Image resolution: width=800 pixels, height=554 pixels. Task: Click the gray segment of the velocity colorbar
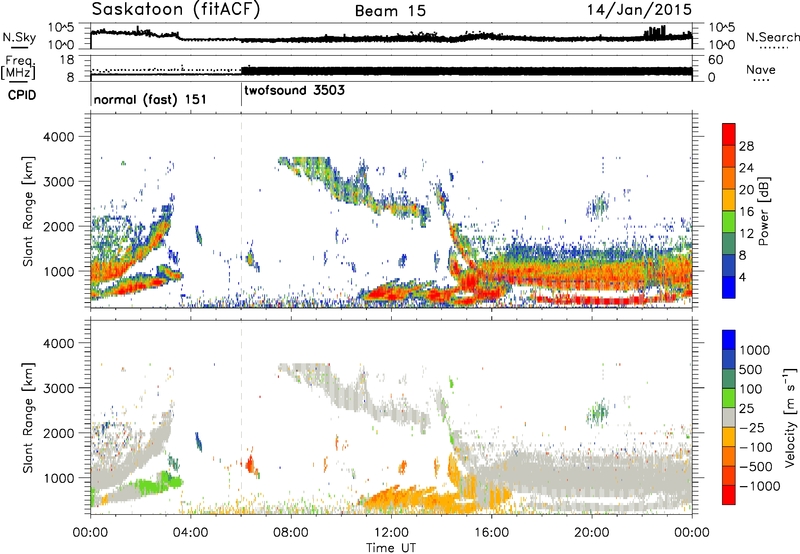[729, 417]
